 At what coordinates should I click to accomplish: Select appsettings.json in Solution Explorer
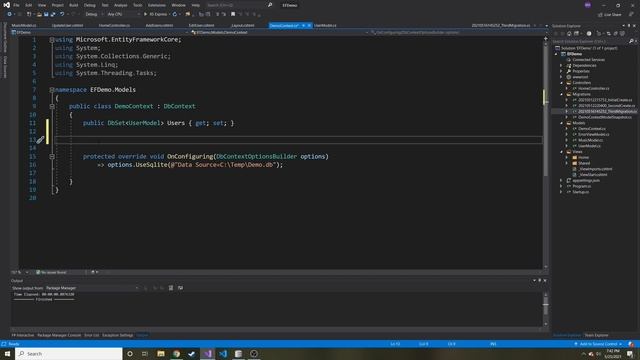(586, 180)
